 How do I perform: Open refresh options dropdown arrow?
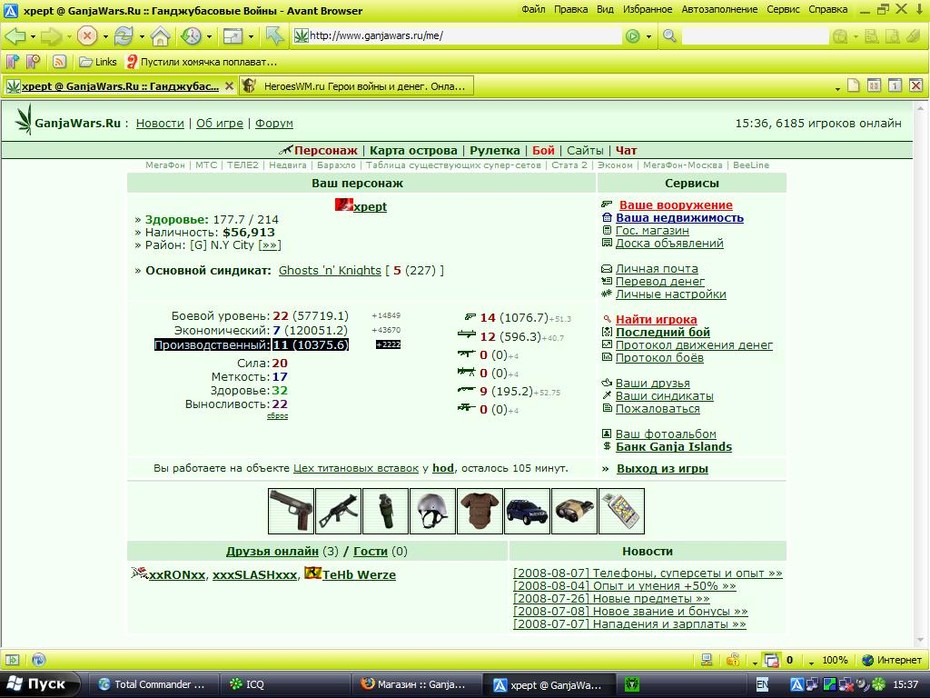point(142,37)
